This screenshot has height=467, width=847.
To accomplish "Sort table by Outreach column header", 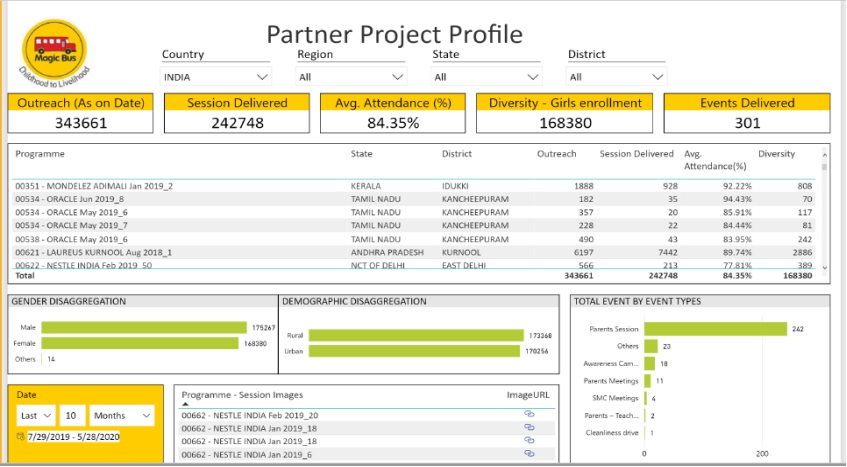I will tap(557, 154).
